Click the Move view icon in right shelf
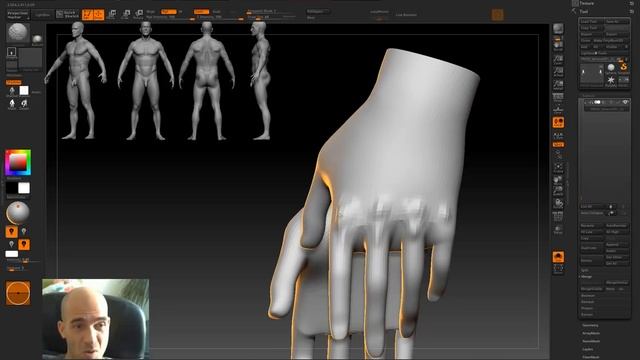 (x=558, y=180)
